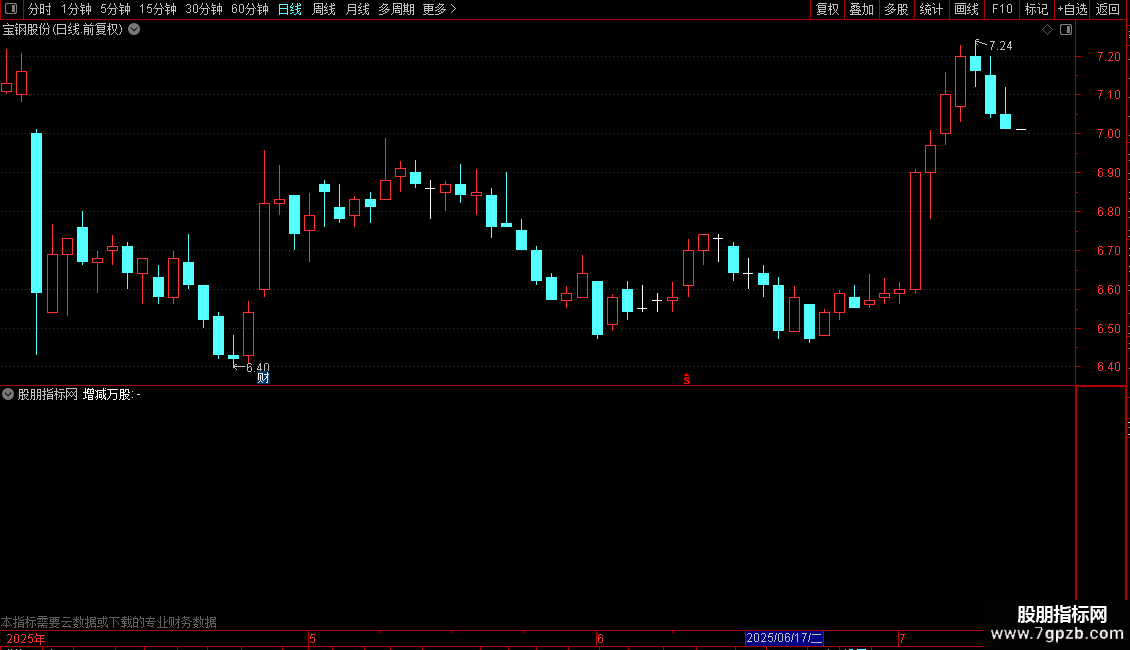Switch to 分时 intraday view
The image size is (1130, 650).
point(40,9)
